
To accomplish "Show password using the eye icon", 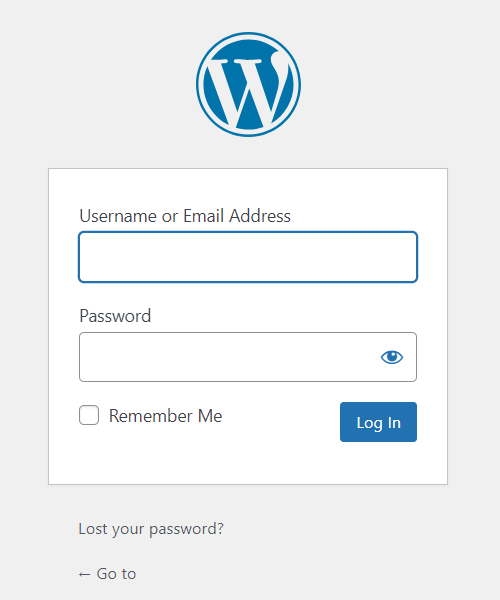I will (x=392, y=357).
